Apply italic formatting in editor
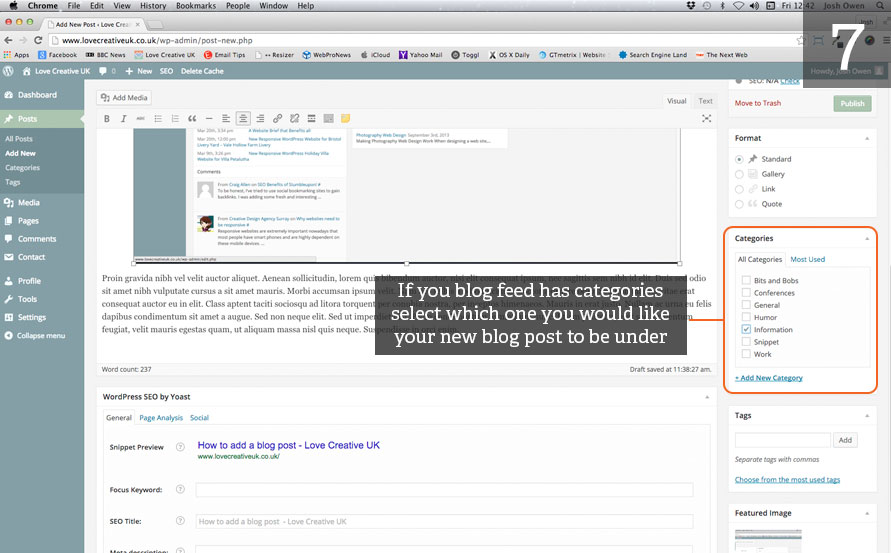 tap(124, 118)
